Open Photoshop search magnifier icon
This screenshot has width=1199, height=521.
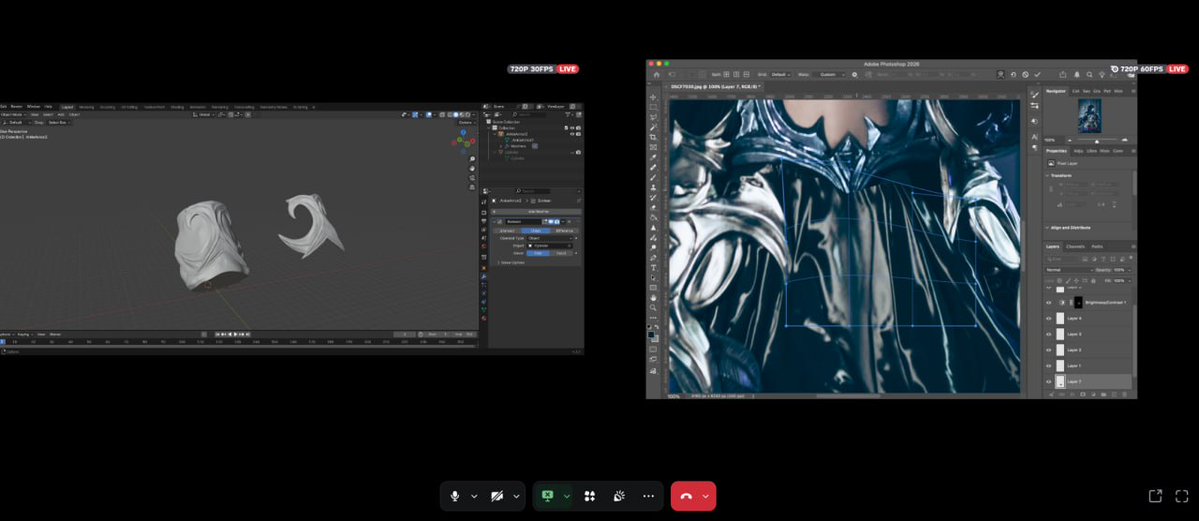(1090, 74)
